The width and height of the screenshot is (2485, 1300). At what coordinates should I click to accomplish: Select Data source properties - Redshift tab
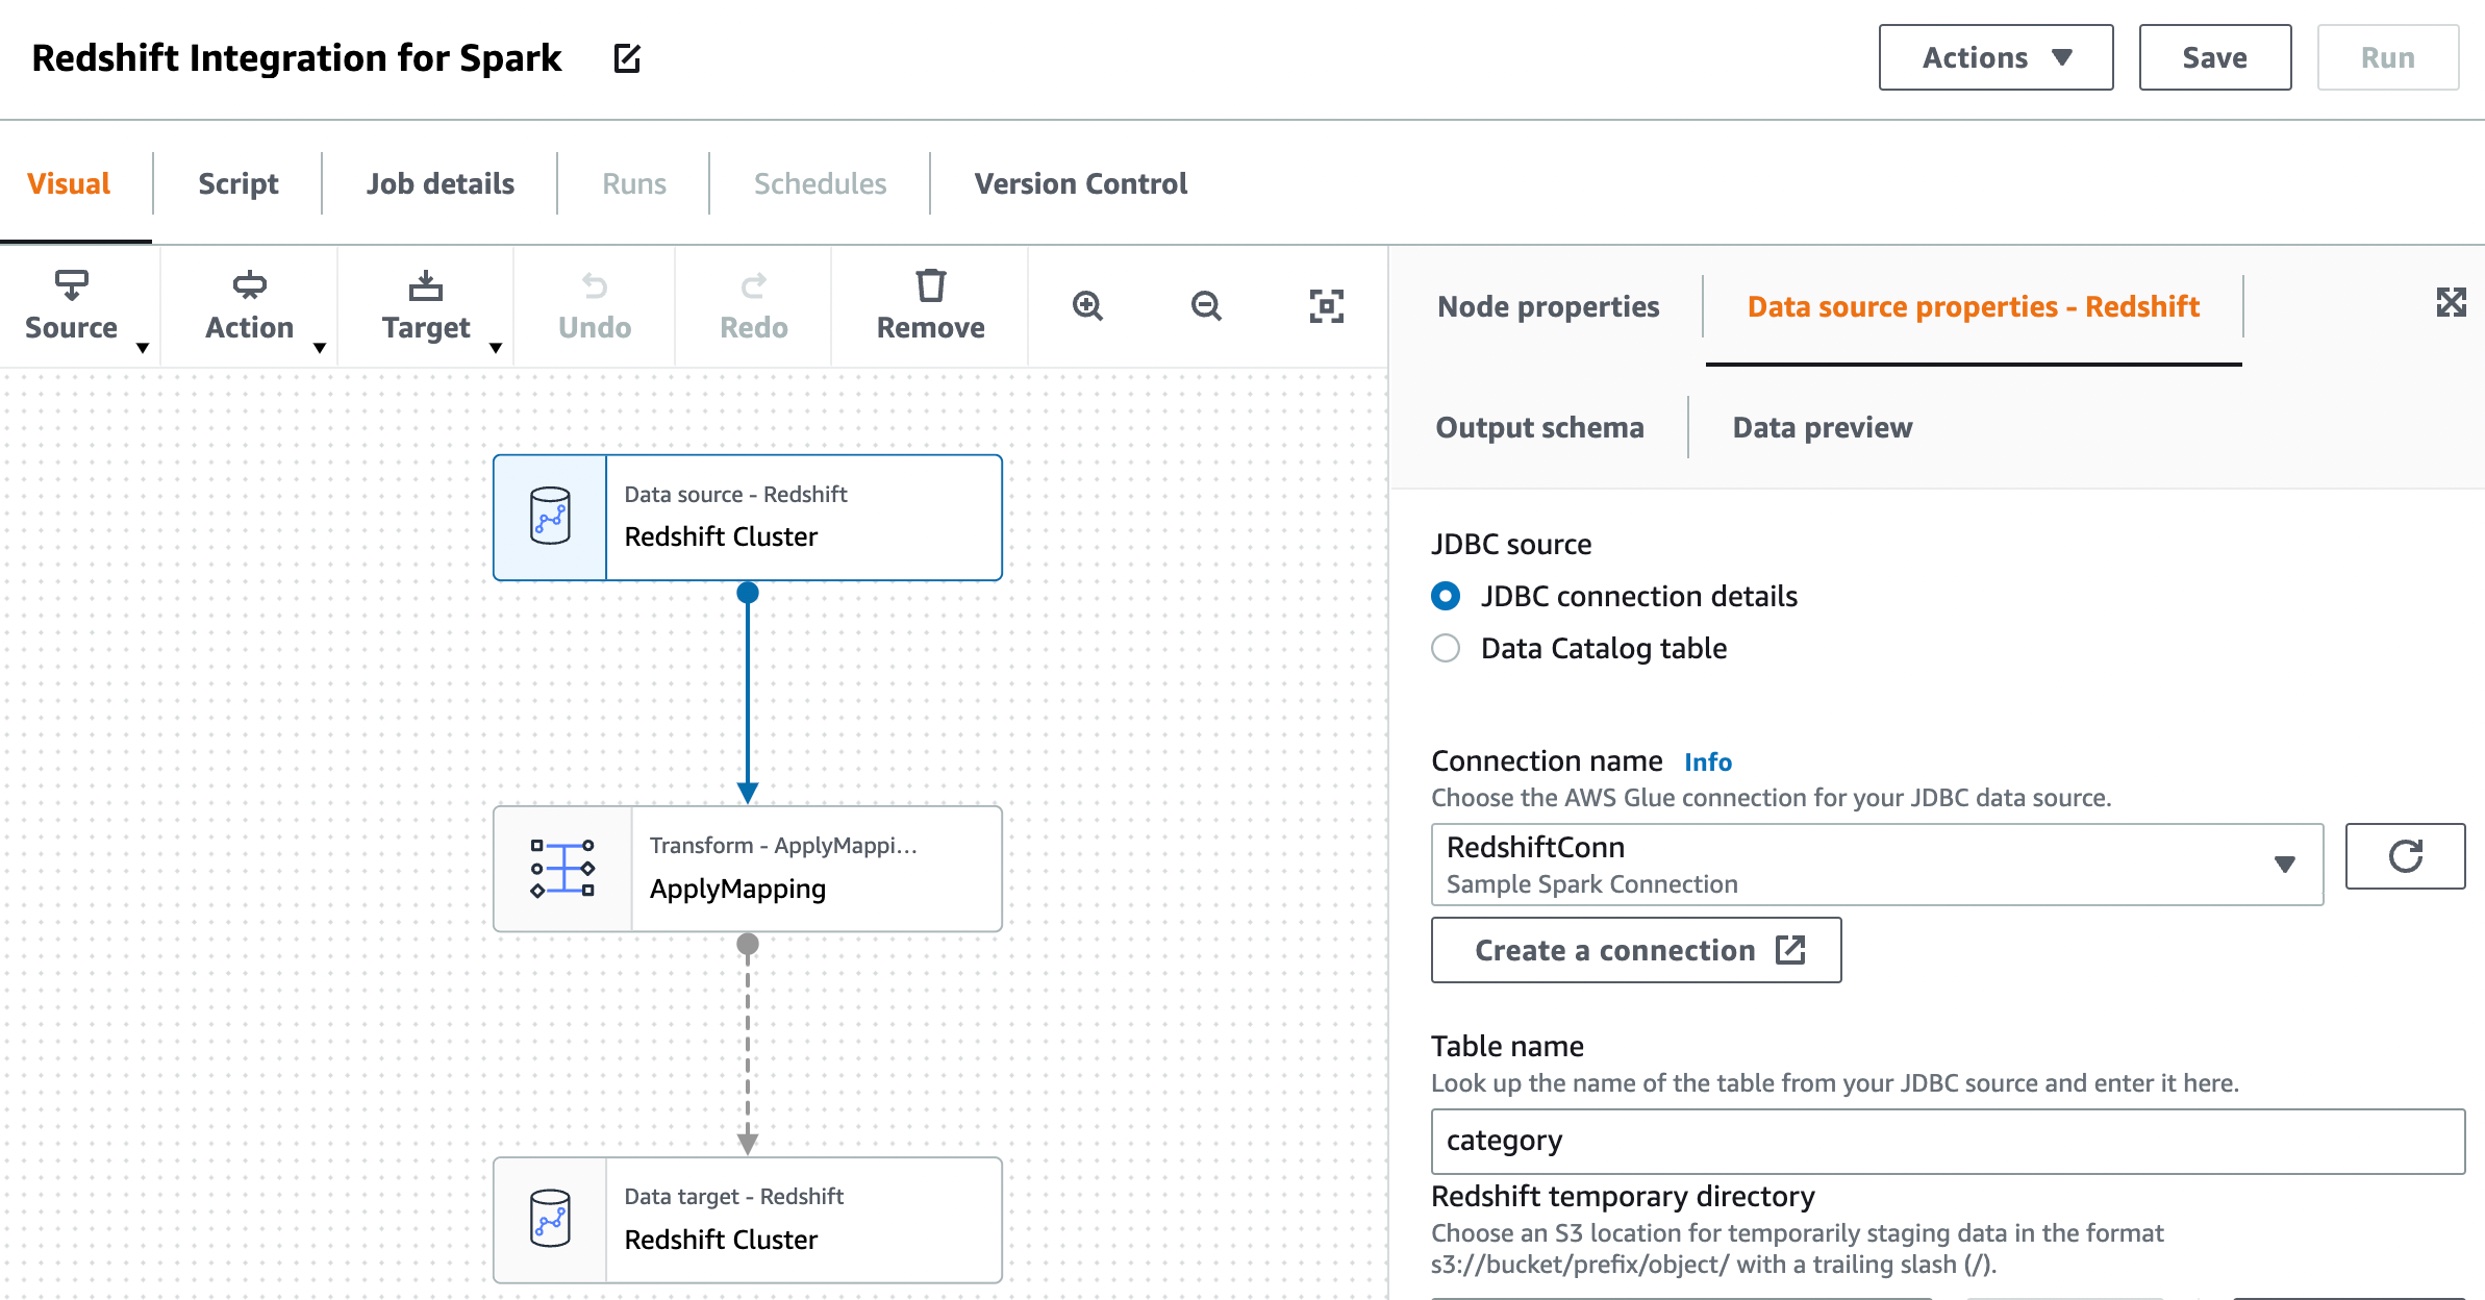[x=1973, y=307]
